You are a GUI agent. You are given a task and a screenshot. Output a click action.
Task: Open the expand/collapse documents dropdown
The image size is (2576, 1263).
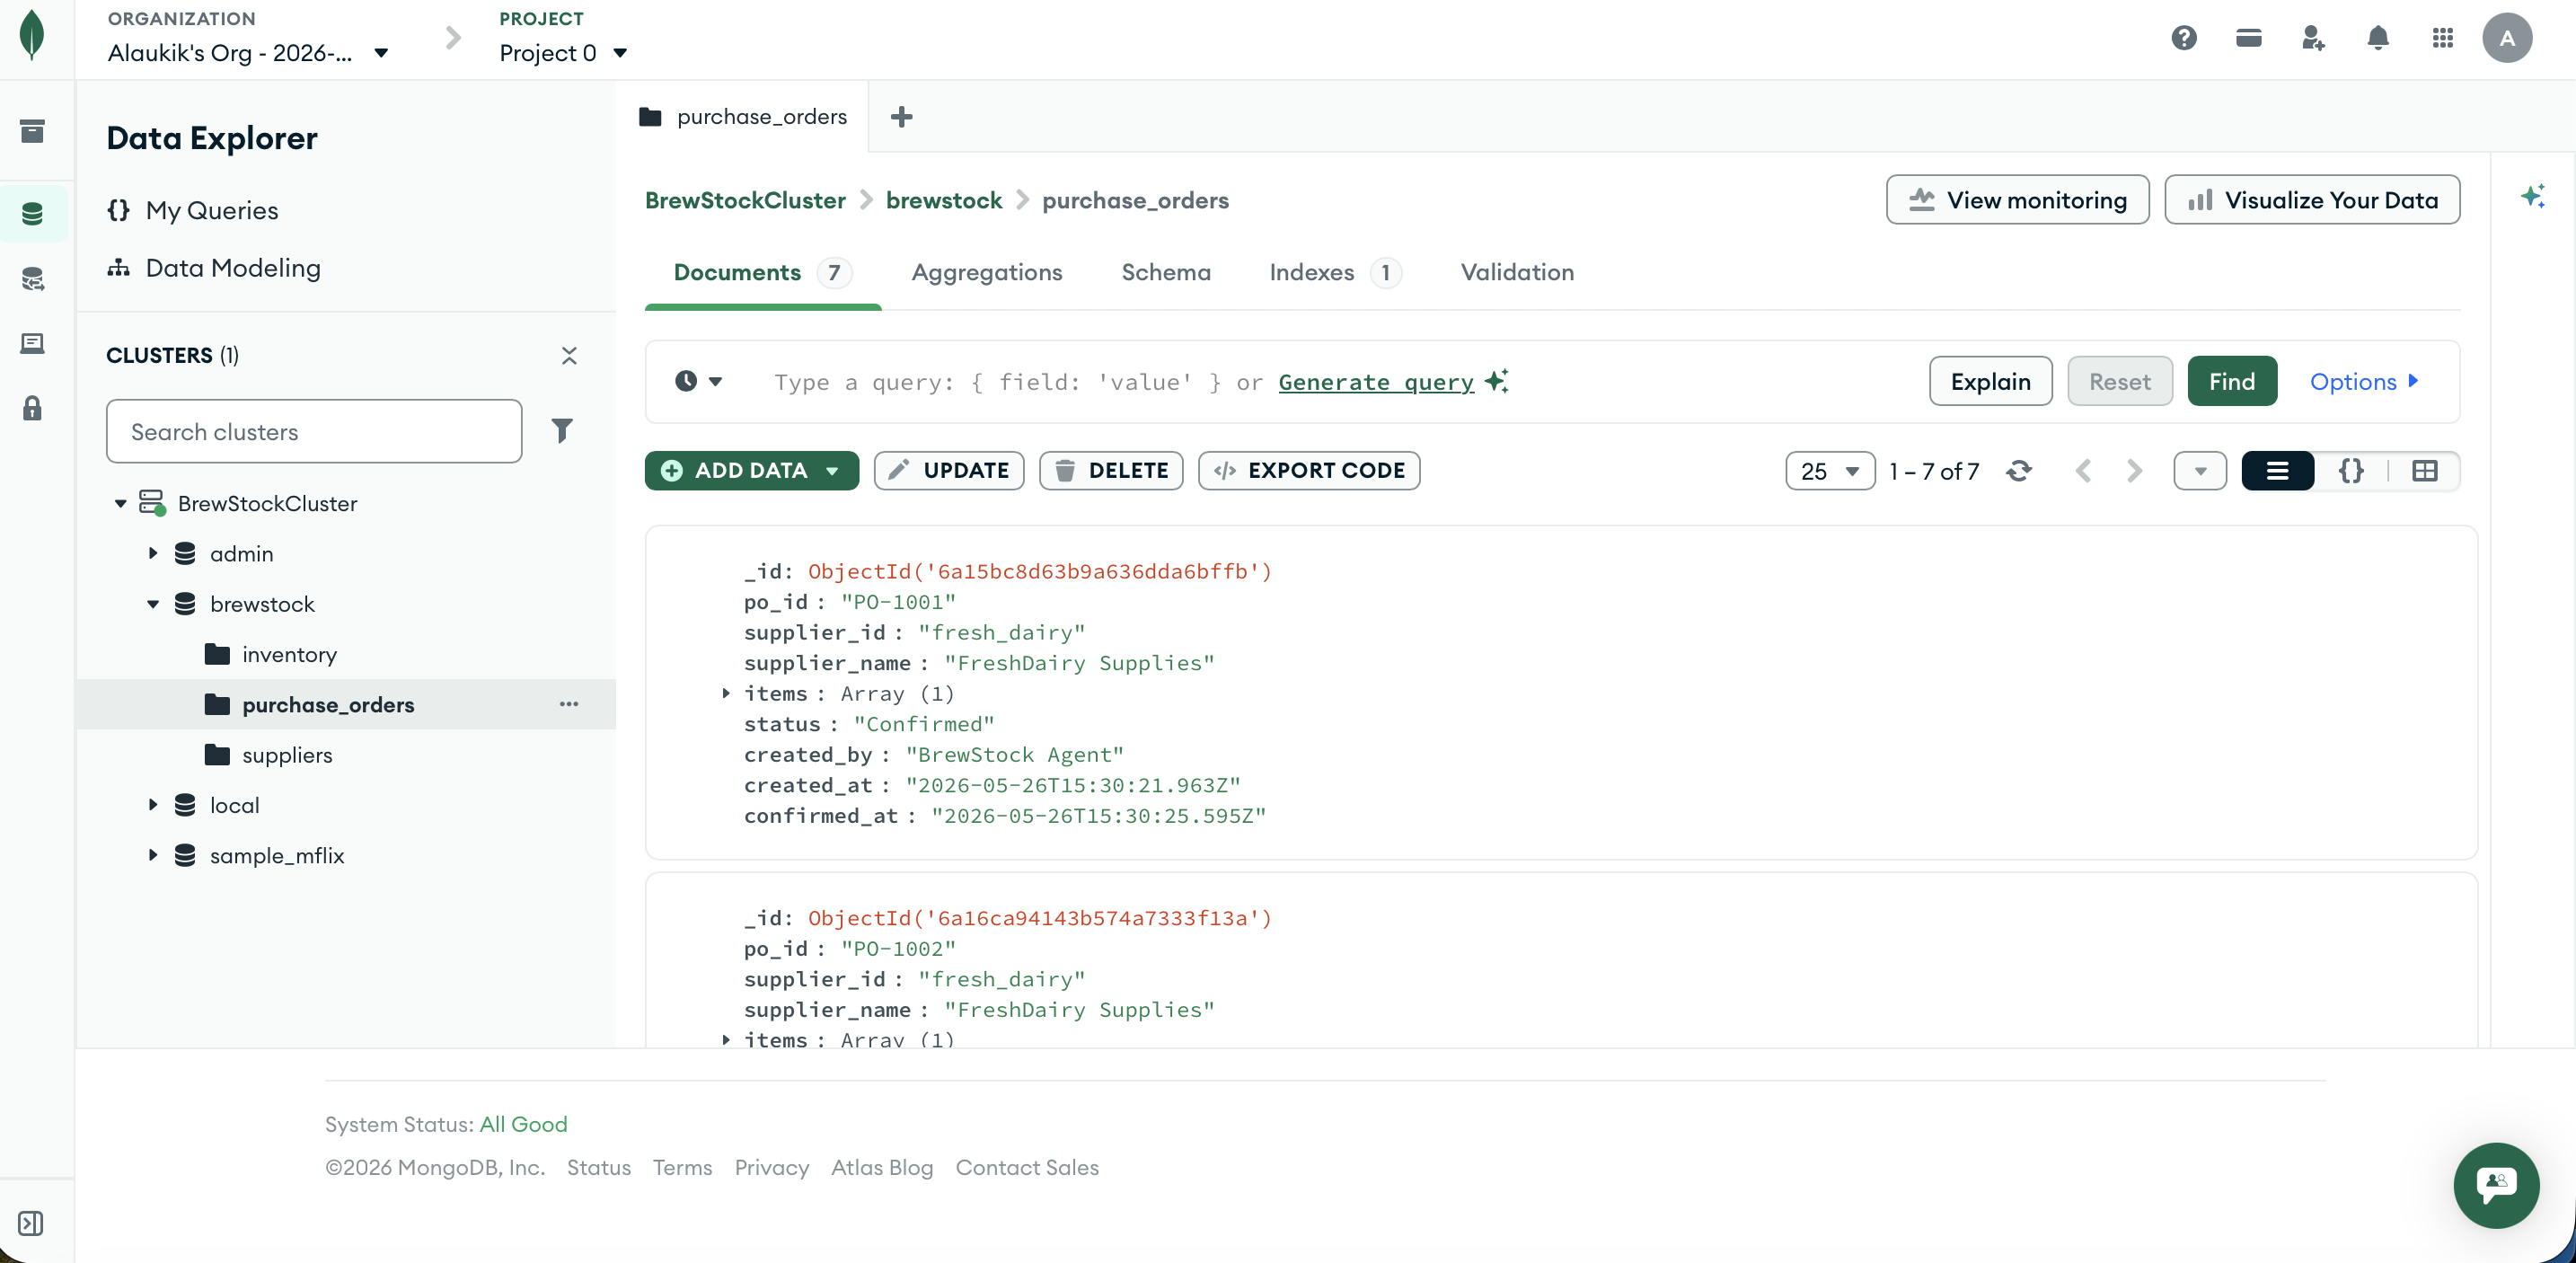2200,471
